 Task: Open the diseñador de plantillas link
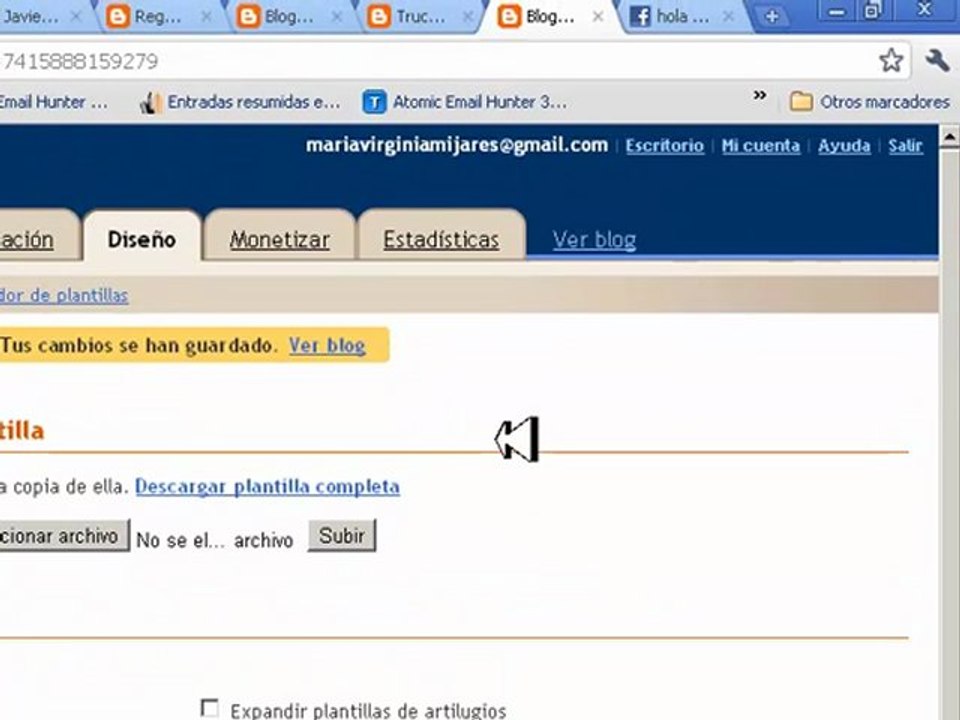coord(64,295)
